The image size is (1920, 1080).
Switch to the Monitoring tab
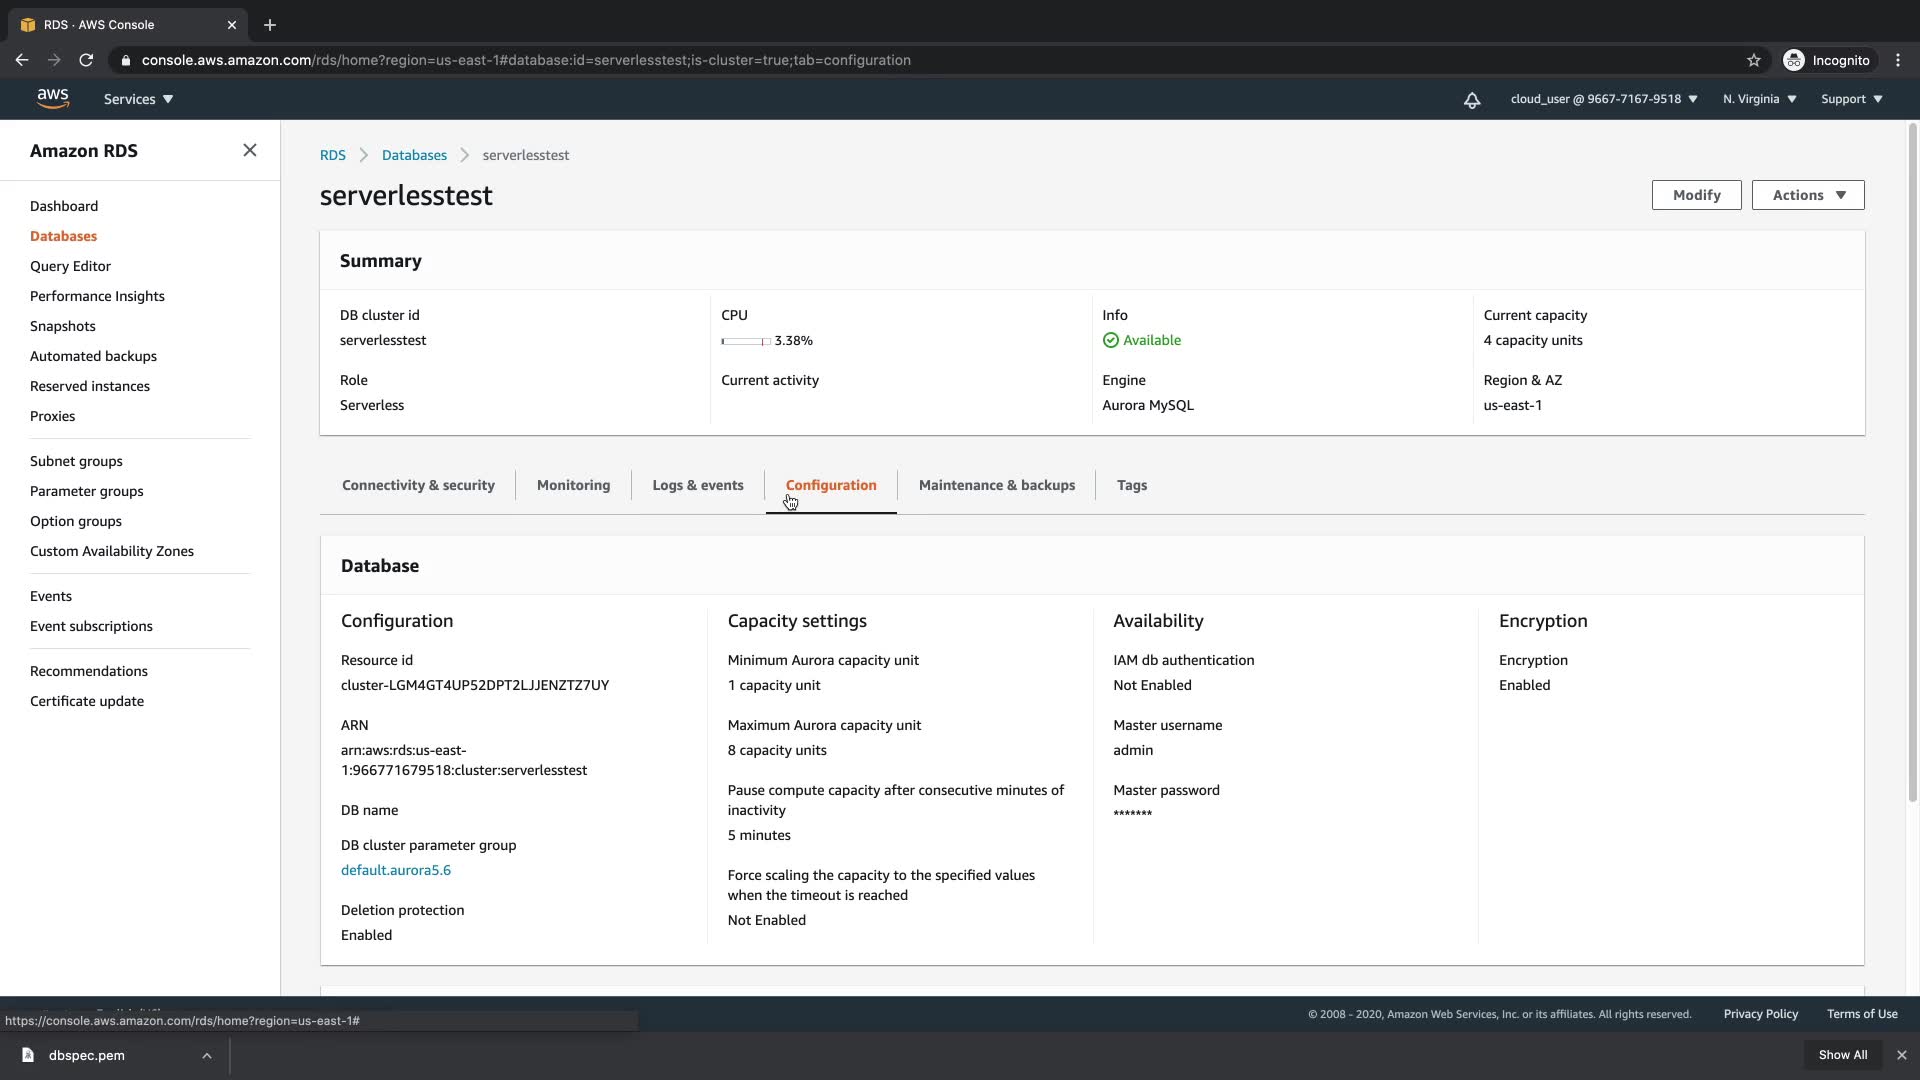pyautogui.click(x=573, y=485)
